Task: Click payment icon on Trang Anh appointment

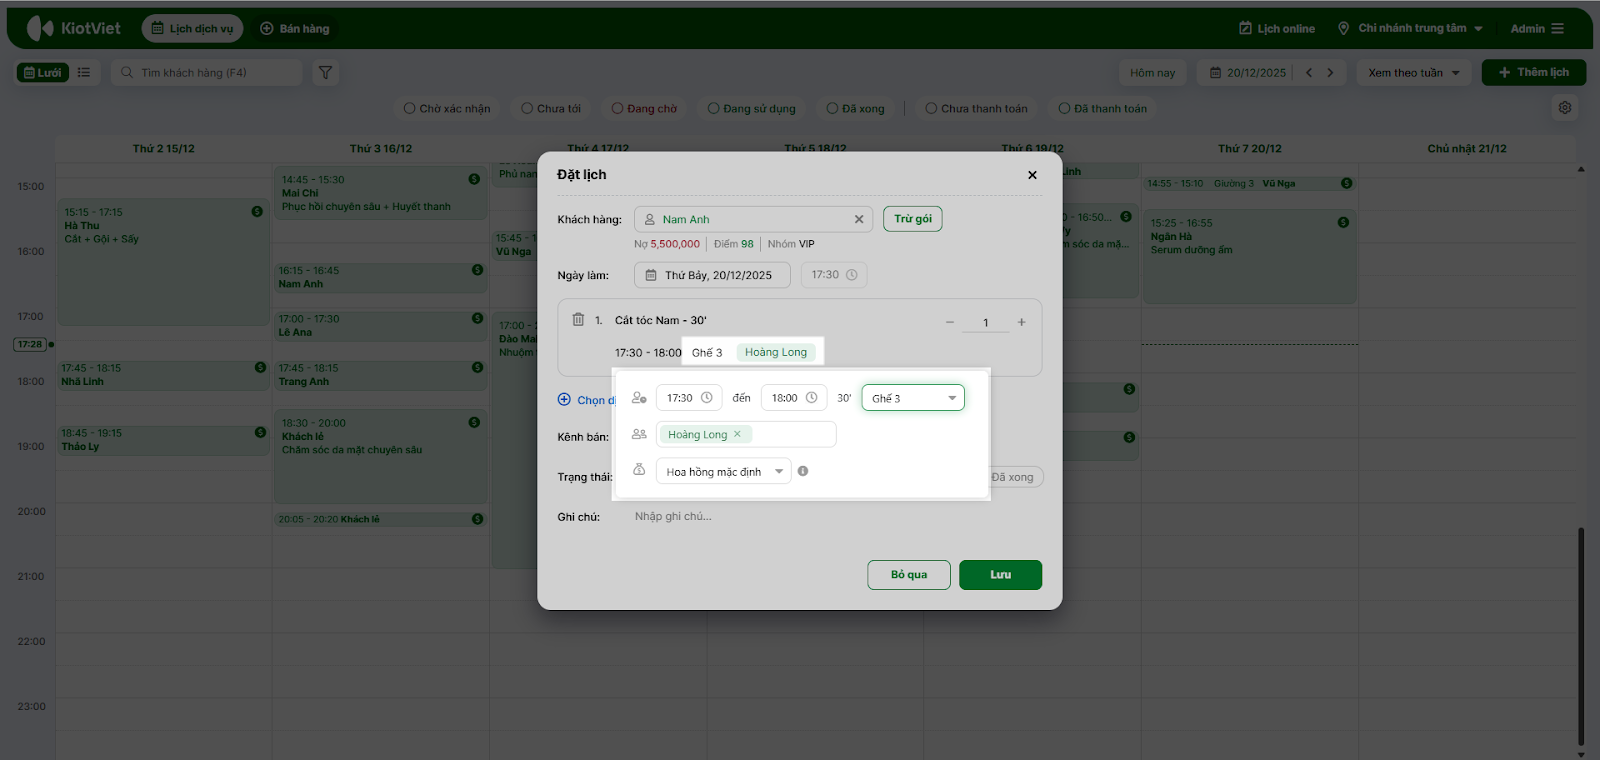Action: (477, 367)
